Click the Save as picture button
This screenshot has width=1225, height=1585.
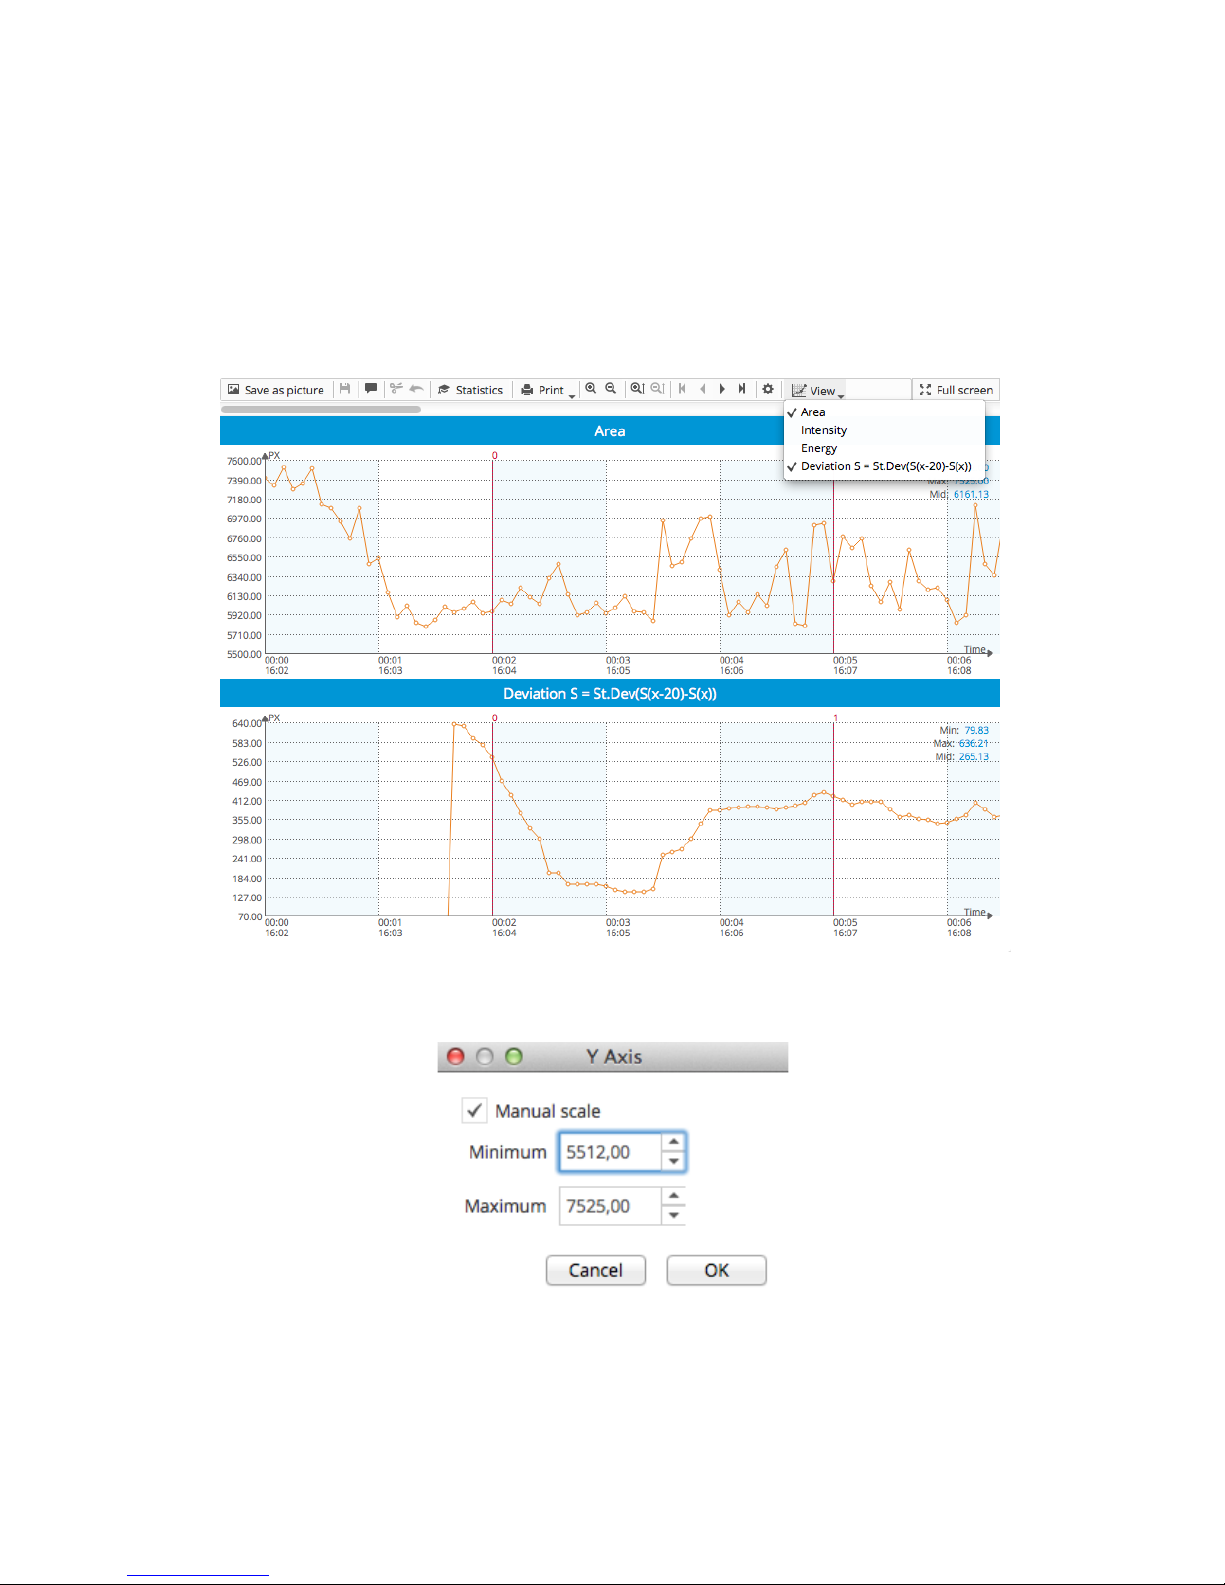click(x=276, y=390)
